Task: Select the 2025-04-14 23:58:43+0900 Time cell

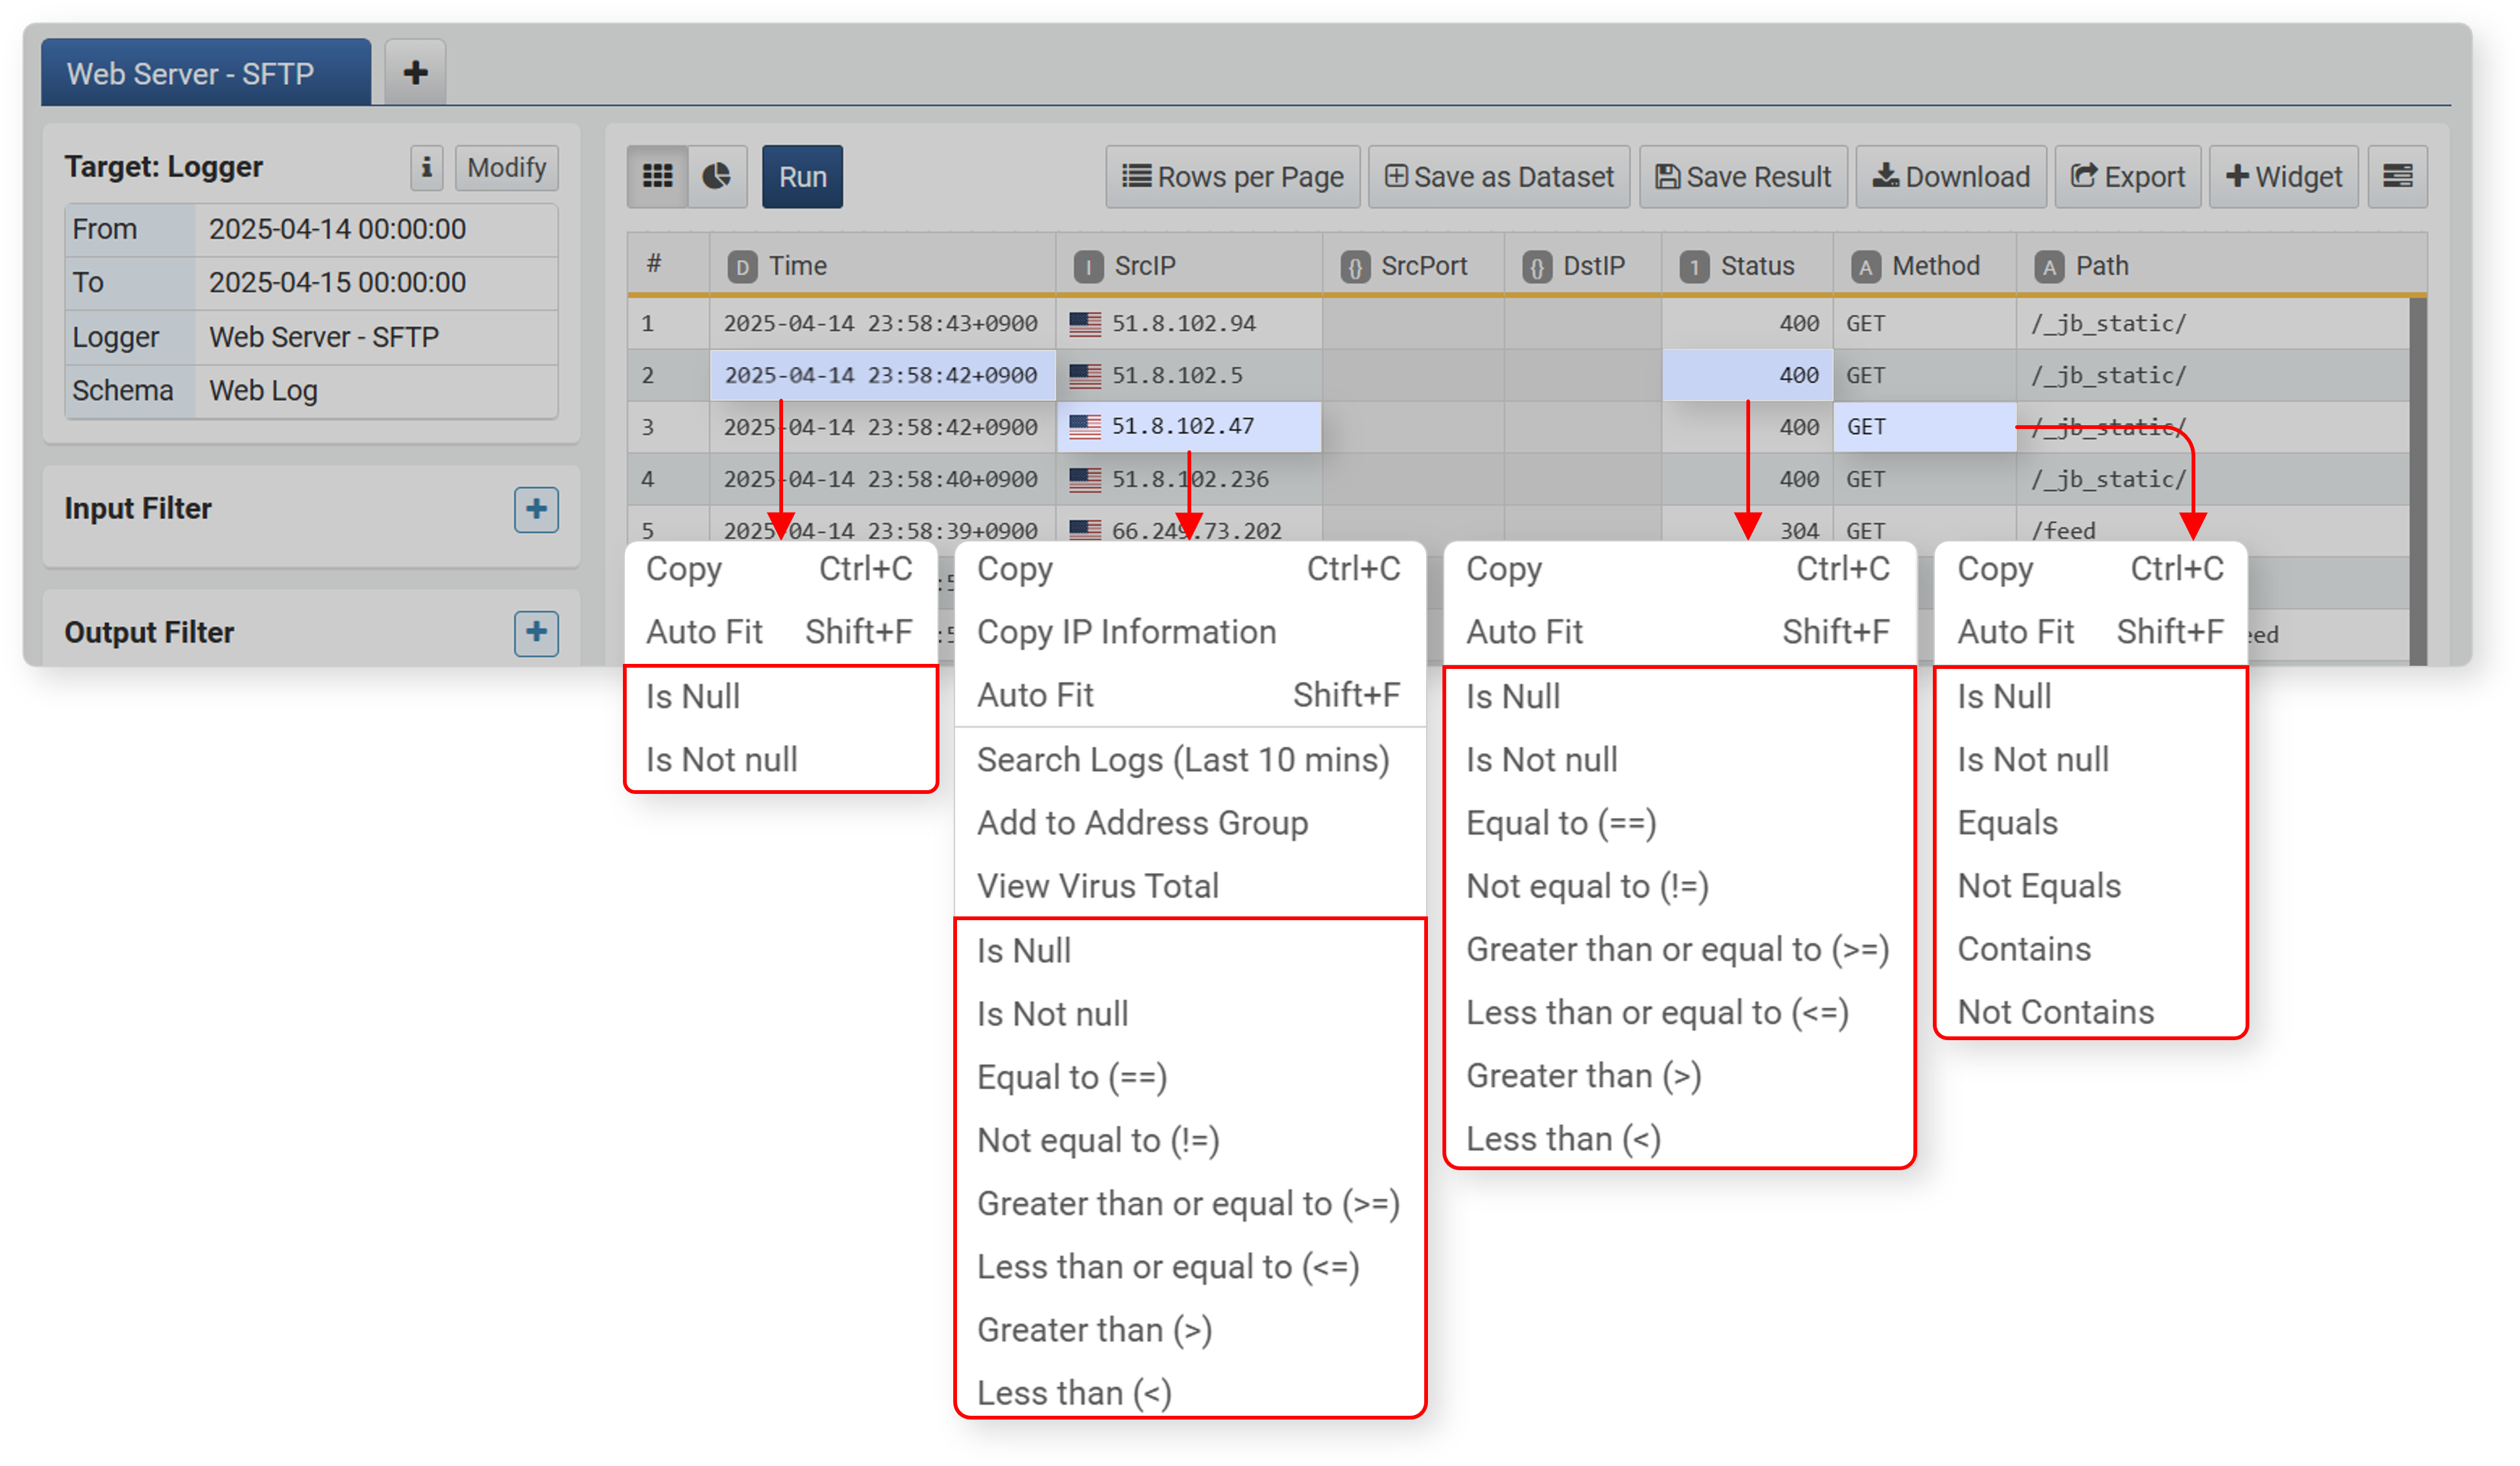Action: pos(882,323)
